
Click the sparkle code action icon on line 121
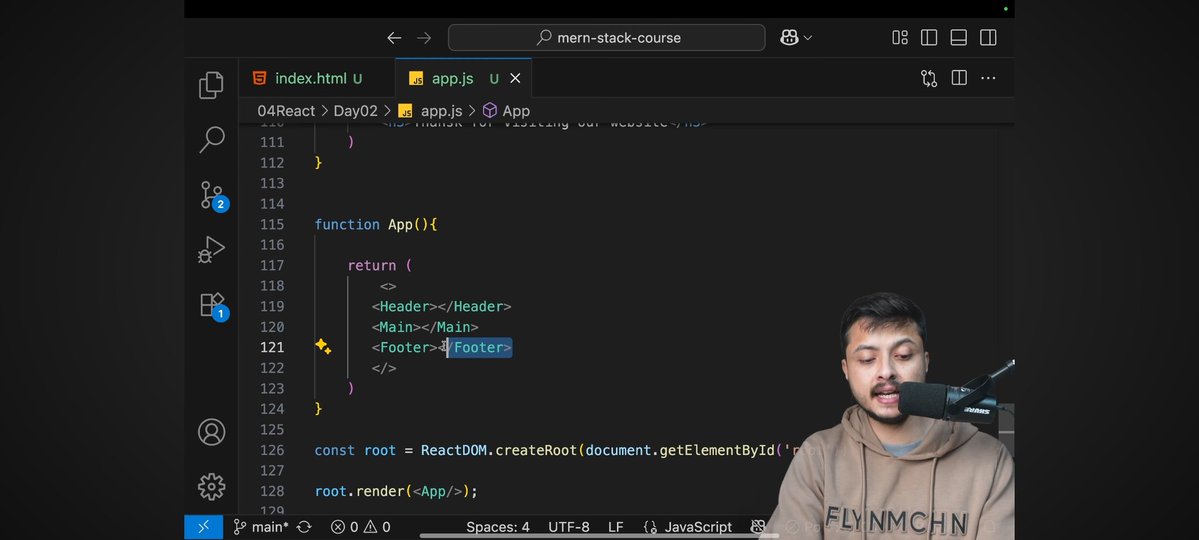[x=323, y=346]
